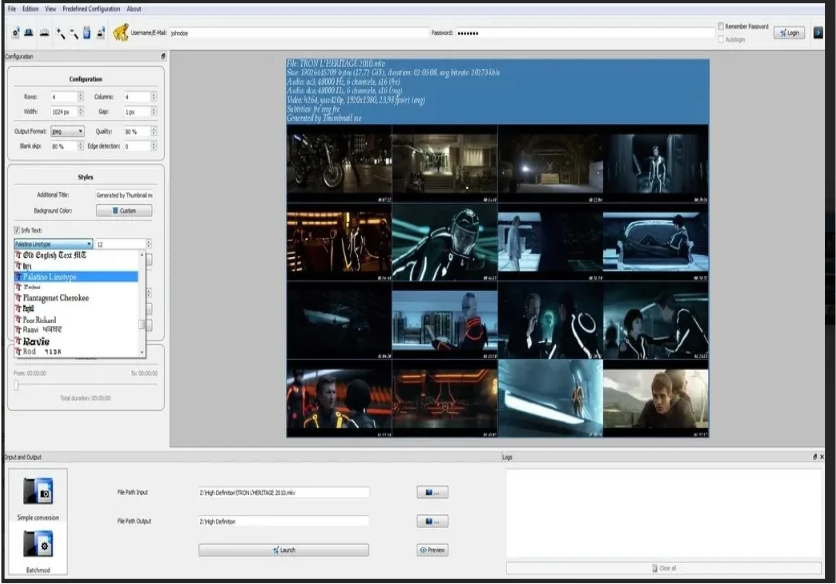
Task: Open the Output Format jpeg dropdown
Action: (x=67, y=131)
